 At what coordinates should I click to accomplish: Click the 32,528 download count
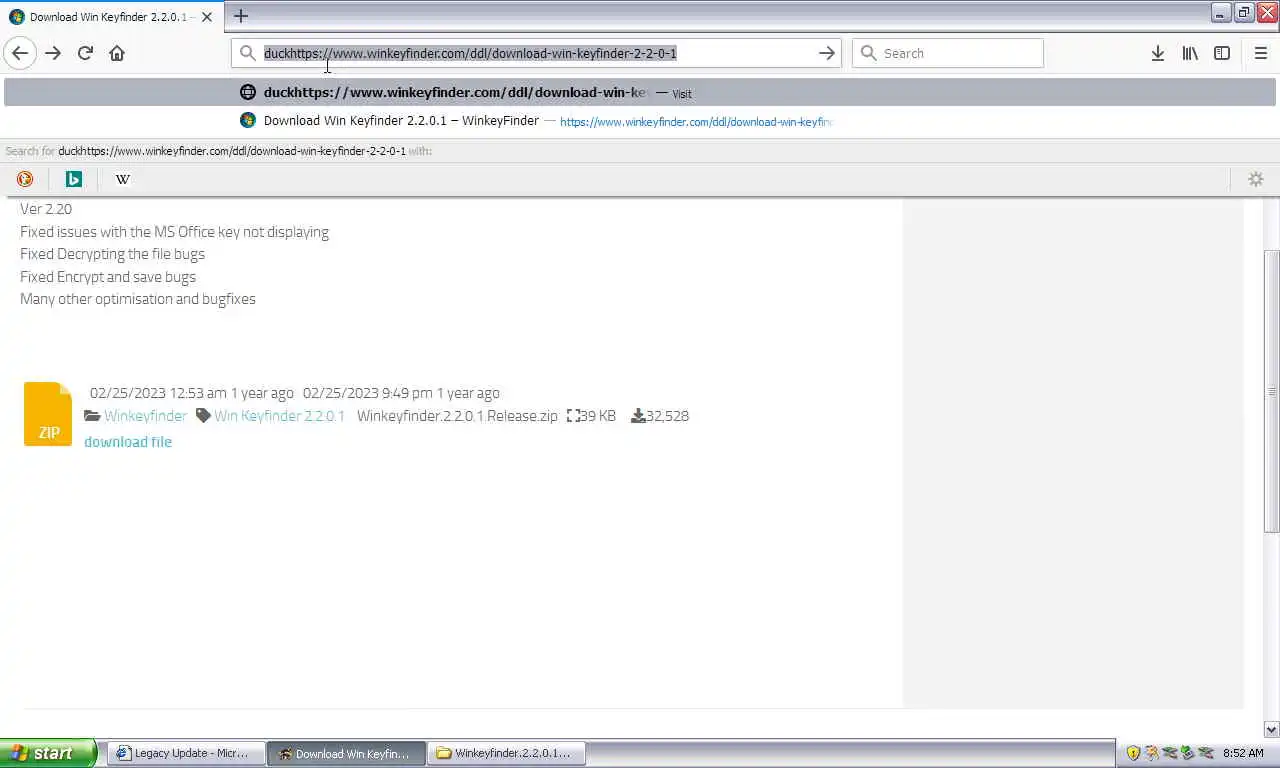click(667, 416)
